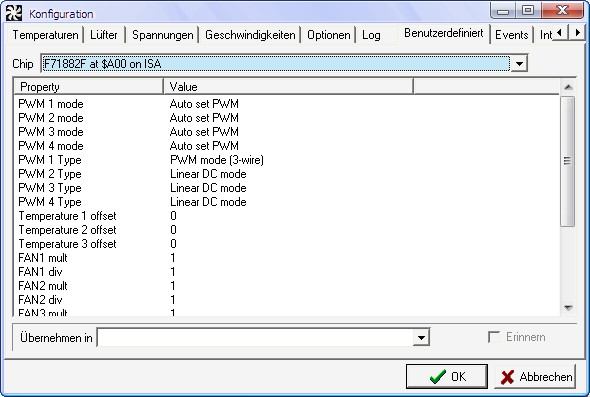Switch to the Lüfter tab
The height and width of the screenshot is (397, 590).
pos(103,35)
